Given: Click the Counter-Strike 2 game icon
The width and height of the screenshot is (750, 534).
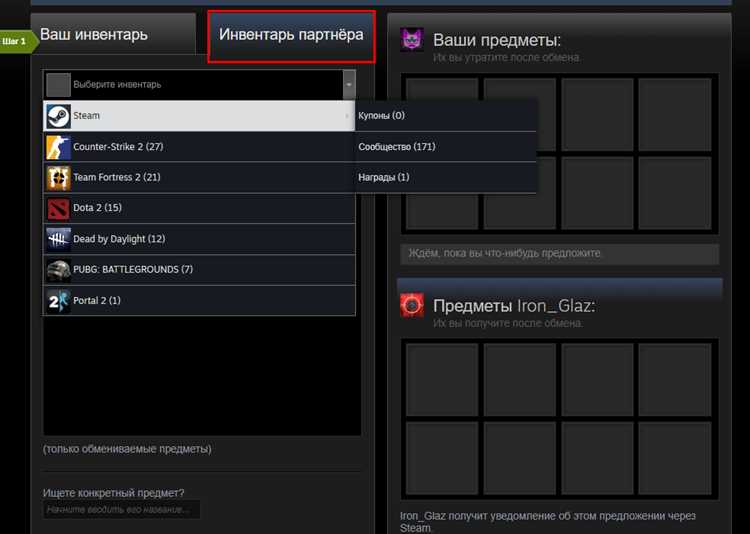Looking at the screenshot, I should (x=58, y=146).
